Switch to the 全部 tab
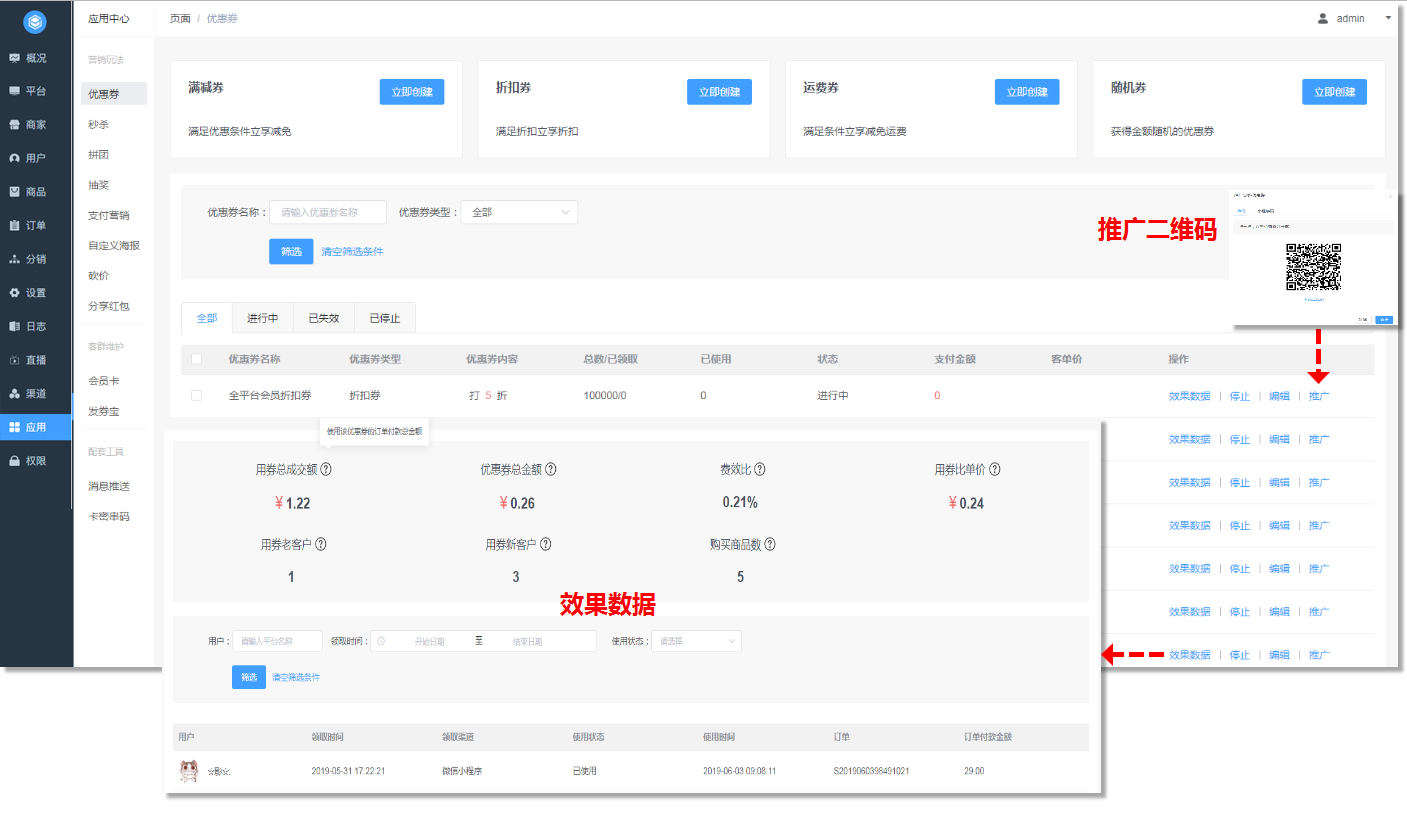 pos(207,318)
